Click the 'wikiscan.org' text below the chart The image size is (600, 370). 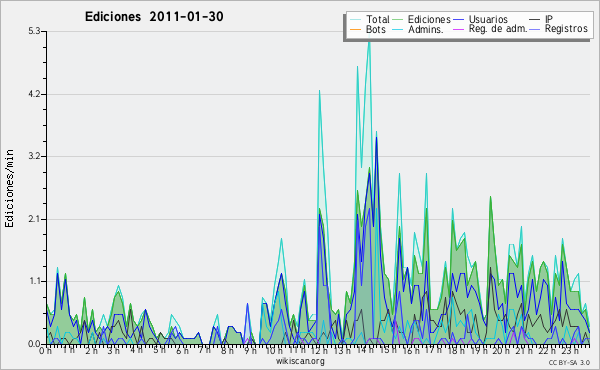(300, 361)
